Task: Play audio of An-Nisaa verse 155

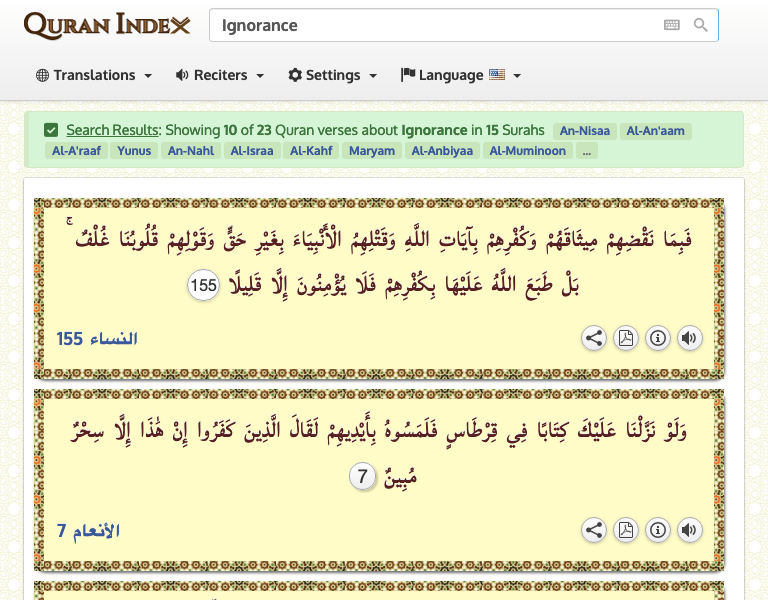Action: [689, 338]
